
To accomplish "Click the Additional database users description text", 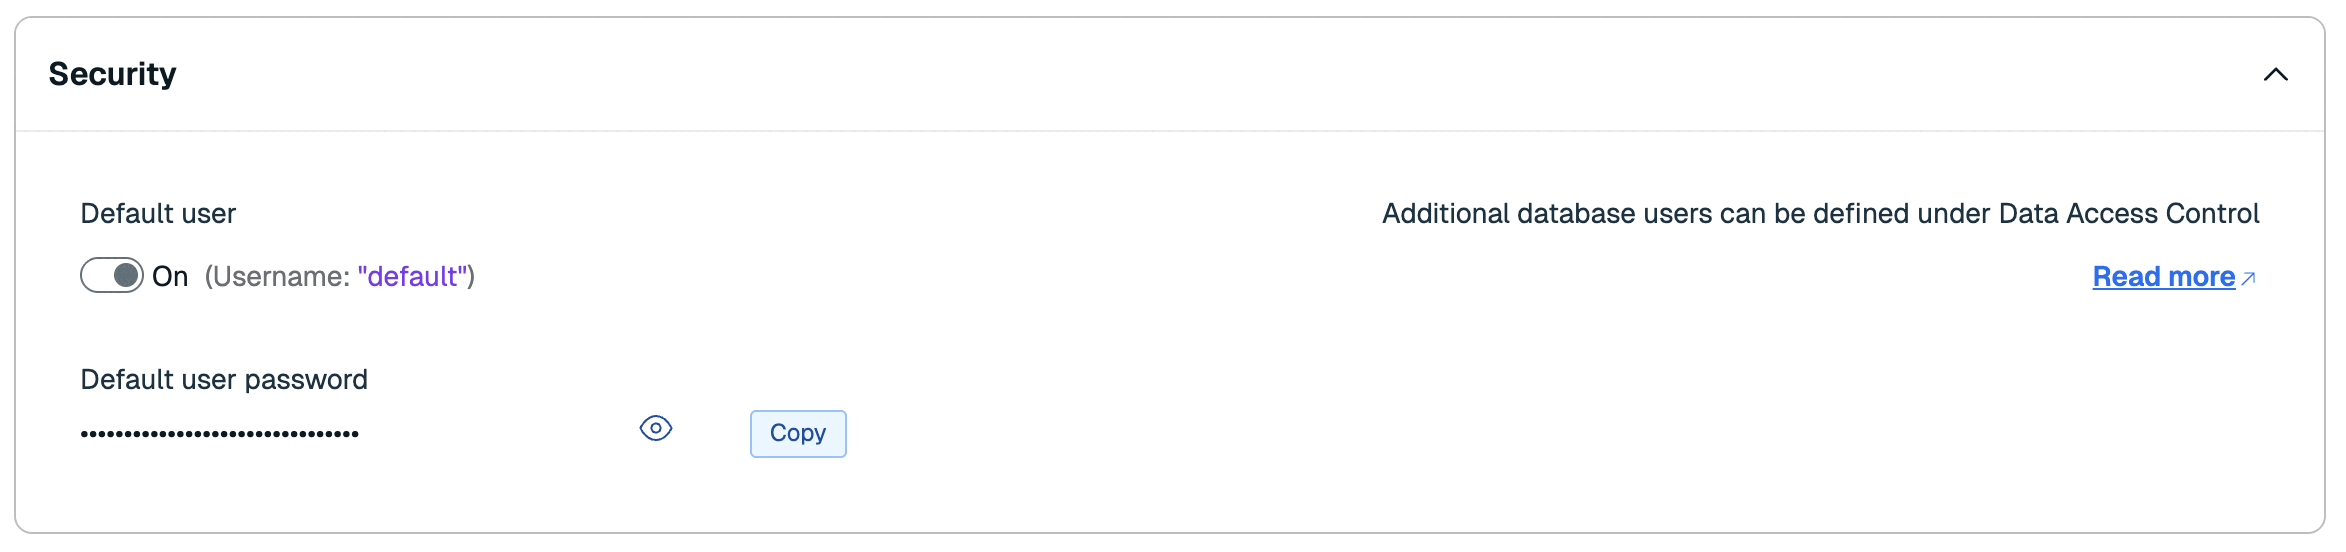I will [x=1820, y=214].
